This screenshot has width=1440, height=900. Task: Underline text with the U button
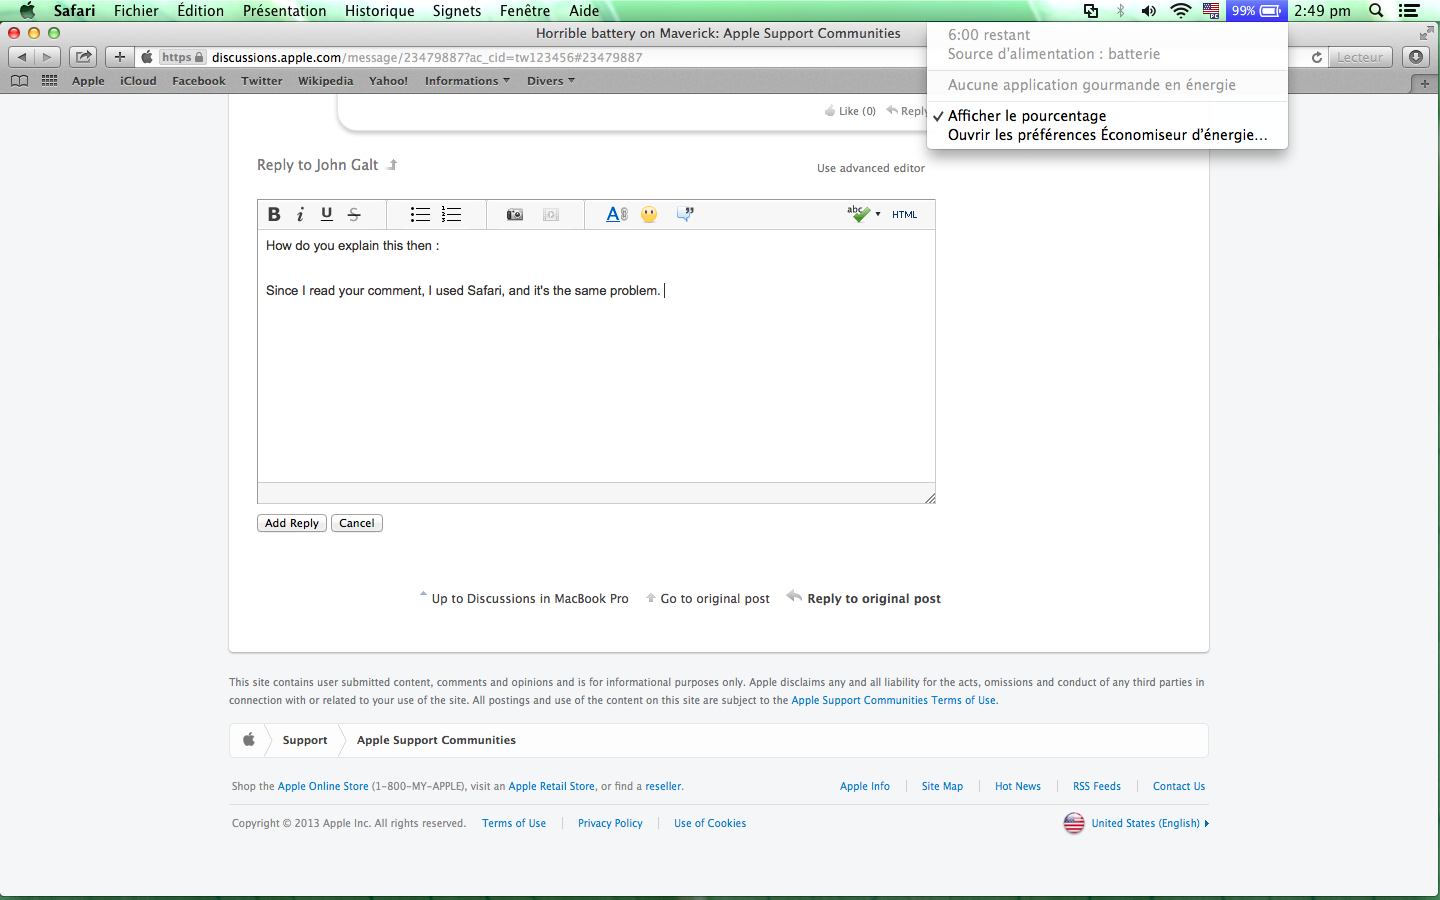point(327,214)
